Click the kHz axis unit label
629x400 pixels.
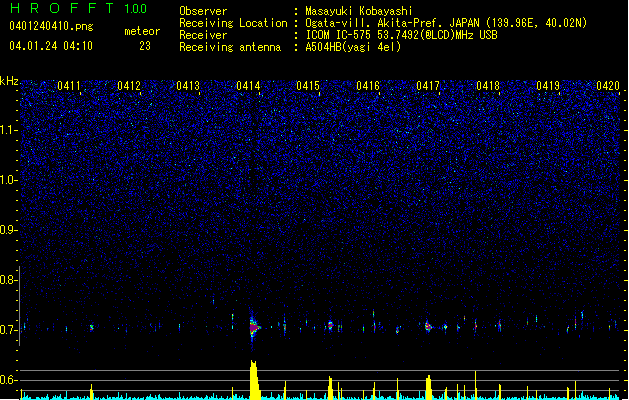(9, 81)
